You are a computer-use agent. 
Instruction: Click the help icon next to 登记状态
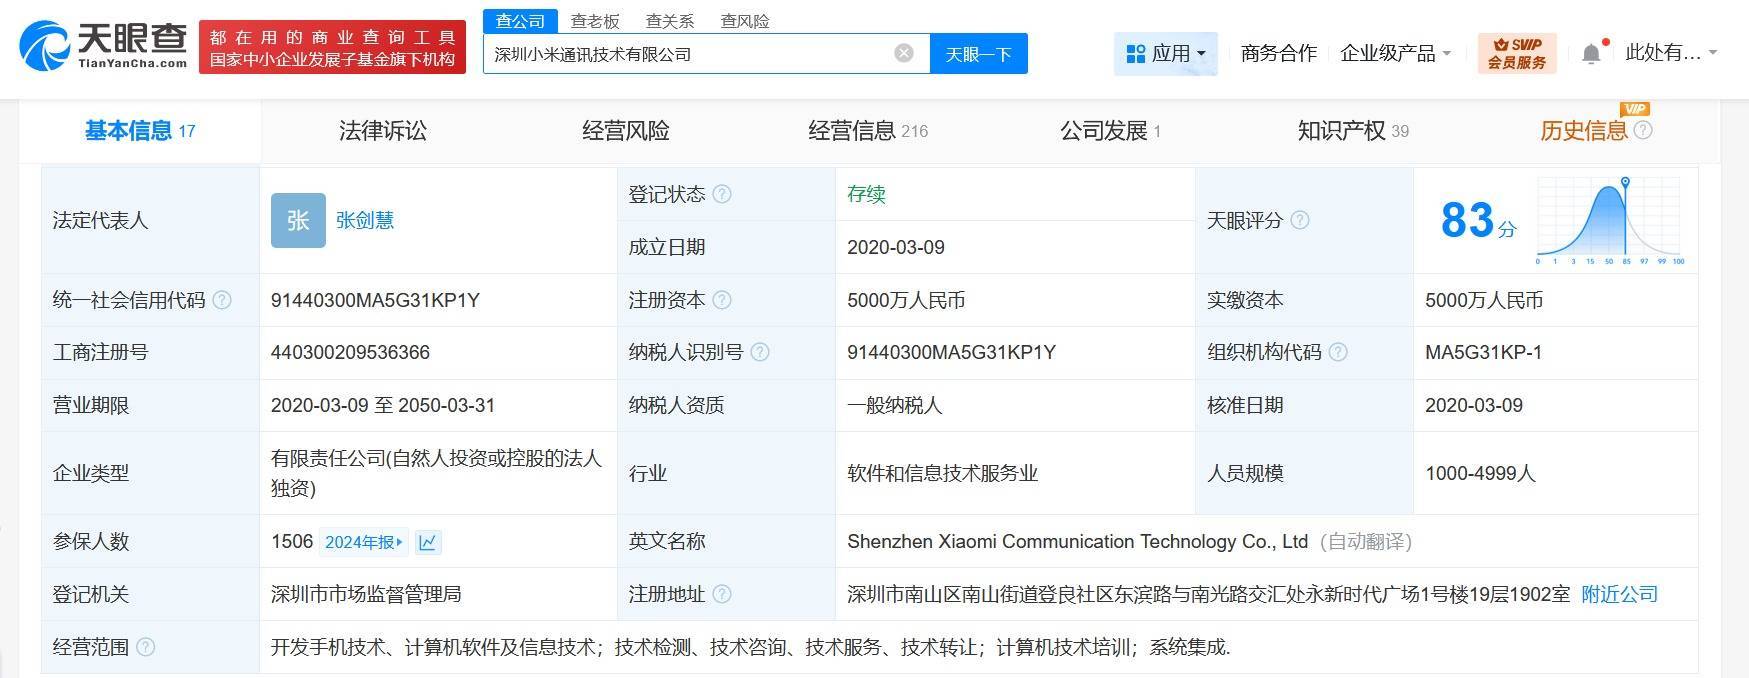point(722,194)
